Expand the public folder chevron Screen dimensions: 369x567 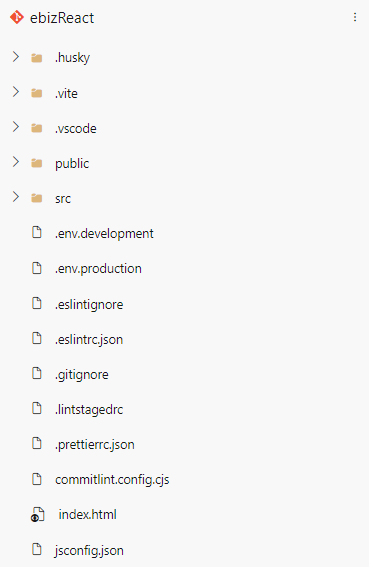click(16, 162)
